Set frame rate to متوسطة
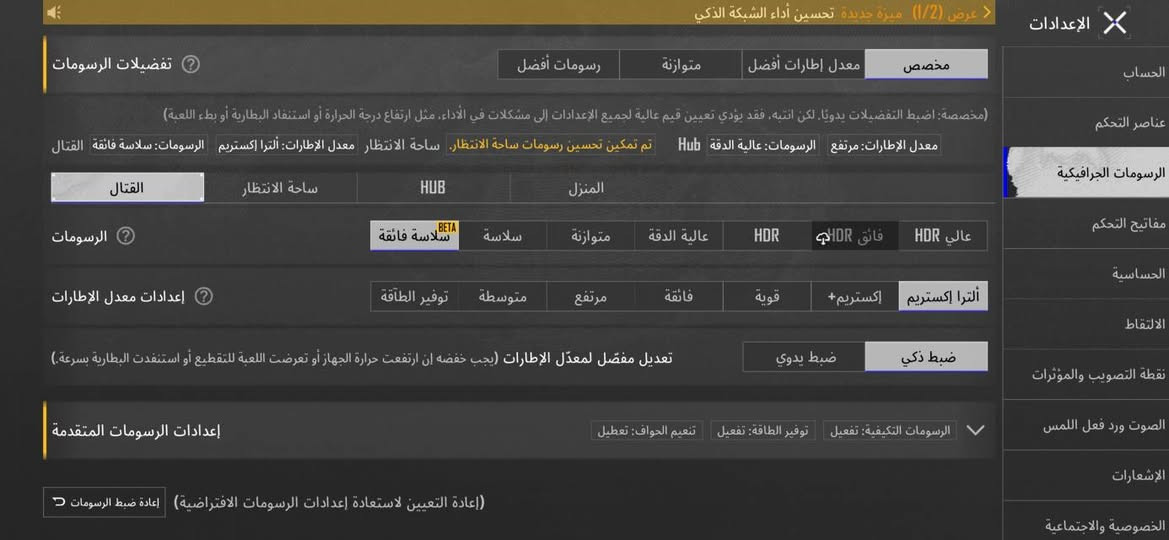 point(502,296)
